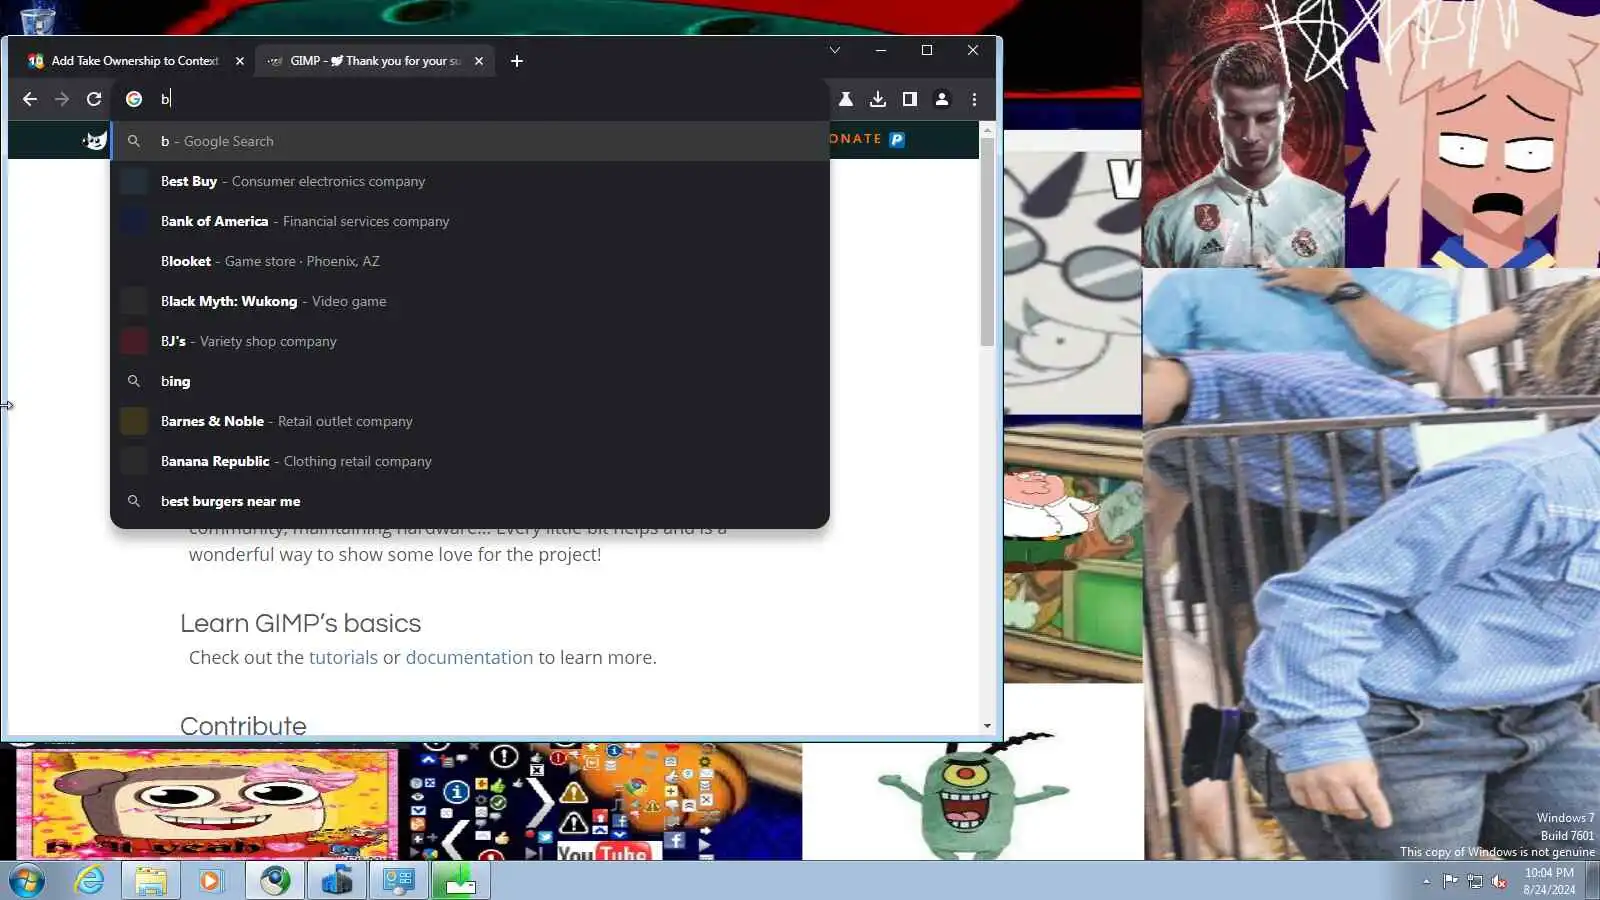This screenshot has height=900, width=1600.
Task: Select the 'Bank of America' suggestion
Action: point(470,221)
